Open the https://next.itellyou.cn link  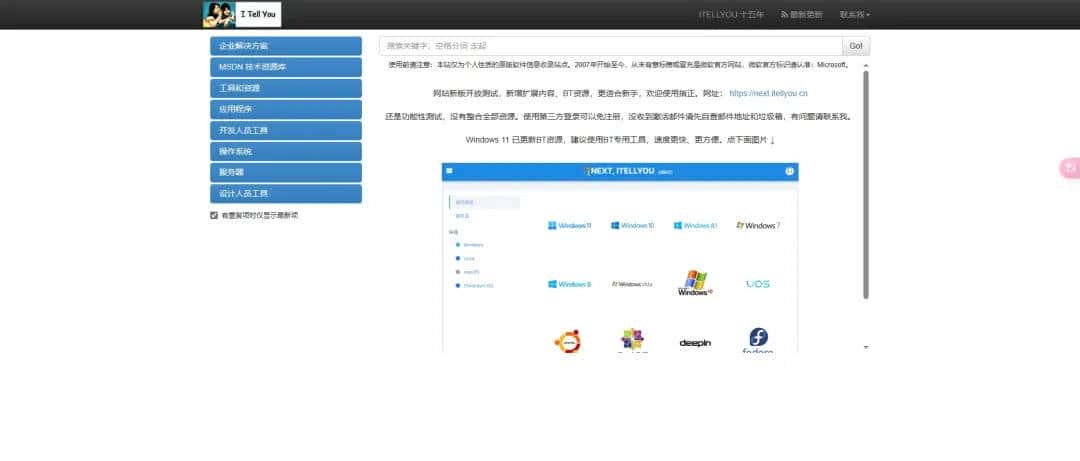(x=768, y=93)
